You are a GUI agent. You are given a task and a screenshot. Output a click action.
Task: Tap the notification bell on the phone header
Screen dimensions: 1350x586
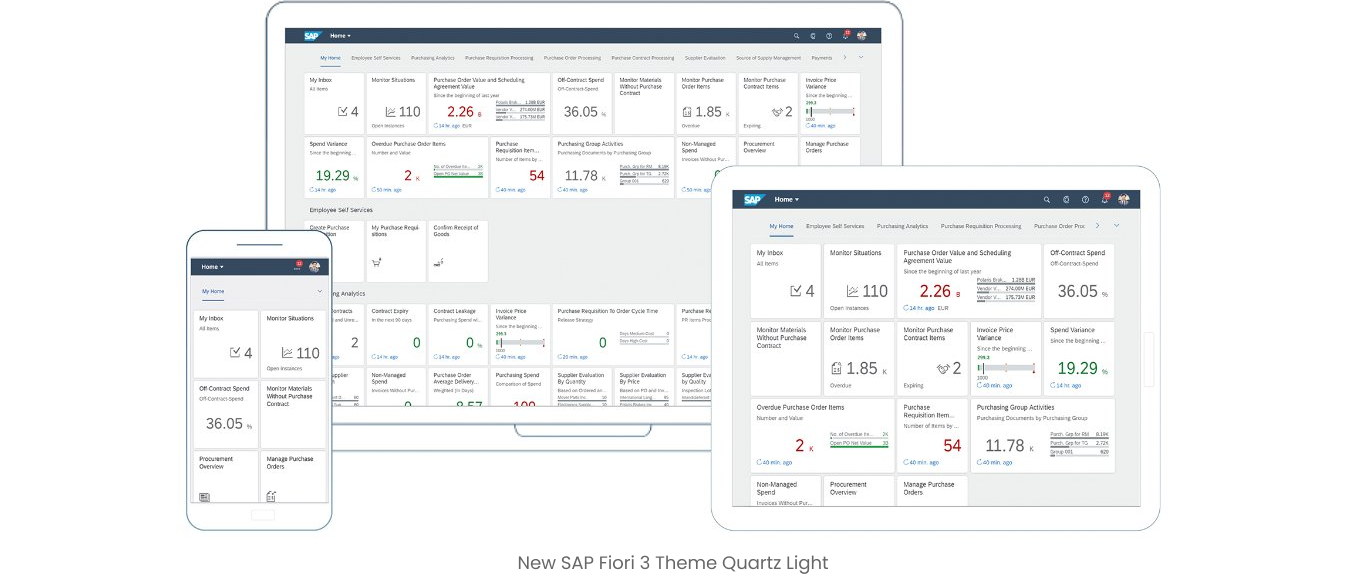pyautogui.click(x=297, y=267)
